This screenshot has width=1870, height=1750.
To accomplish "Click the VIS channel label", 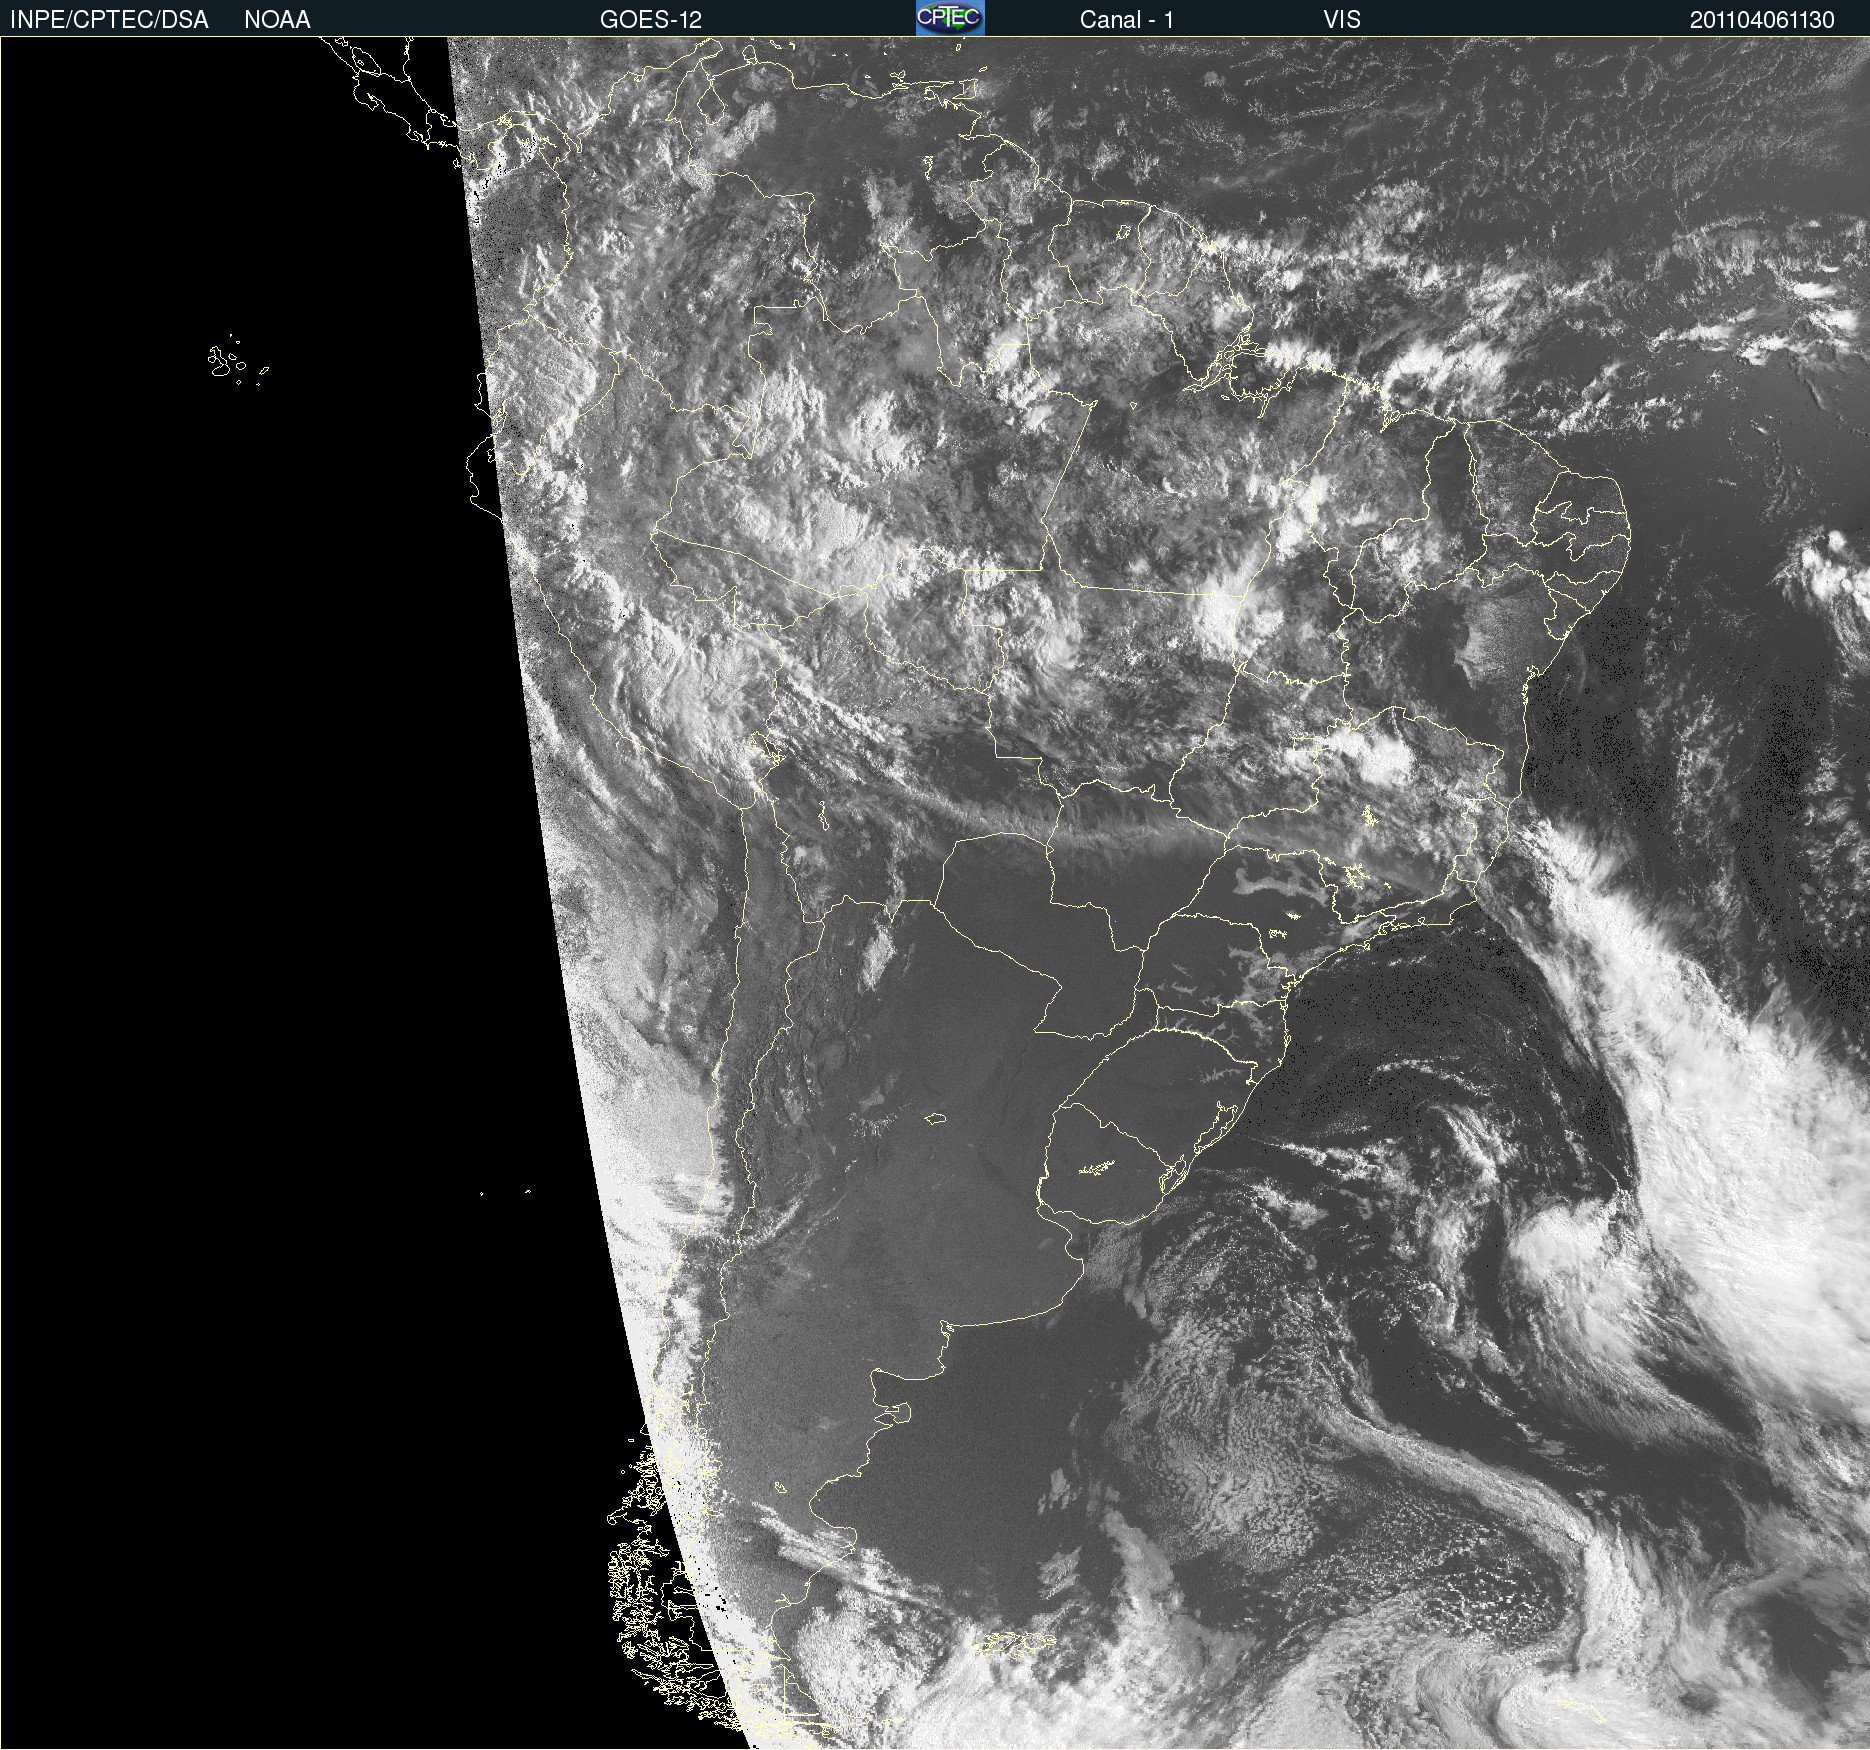I will coord(1342,20).
